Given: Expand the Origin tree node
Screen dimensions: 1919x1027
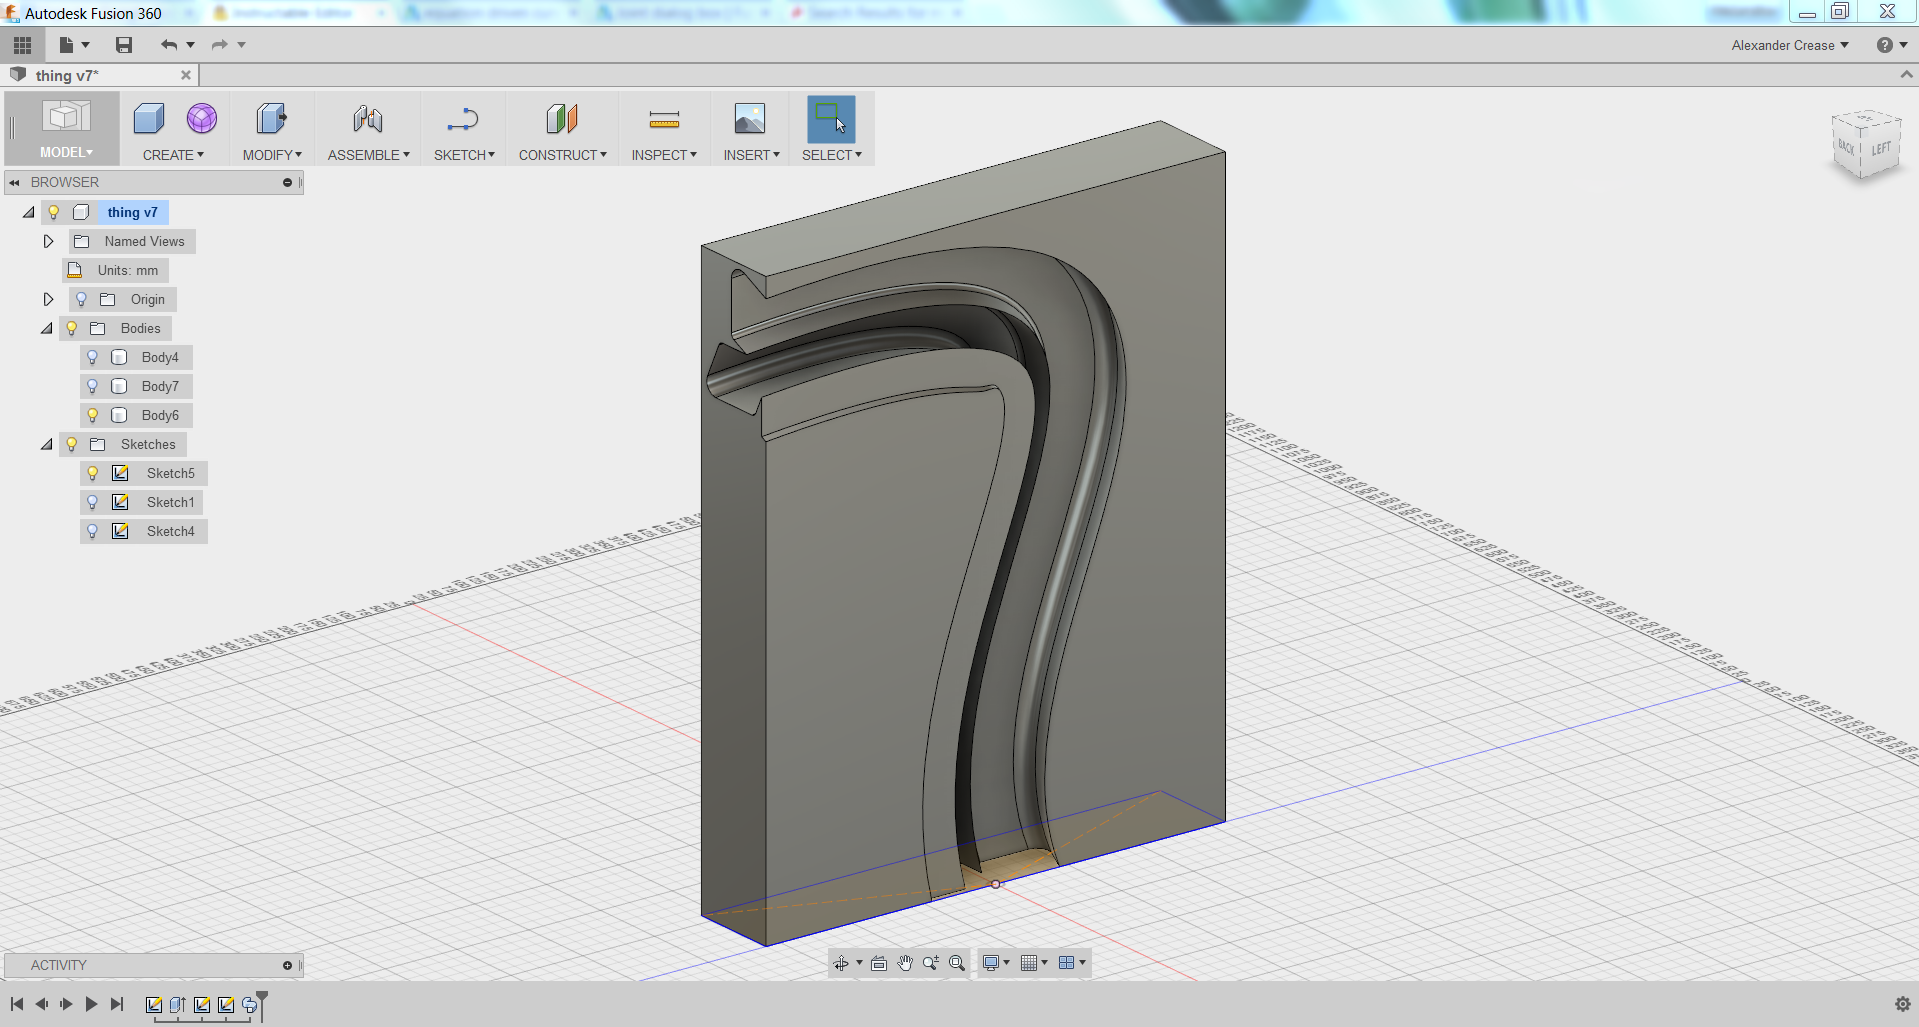Looking at the screenshot, I should coord(48,299).
